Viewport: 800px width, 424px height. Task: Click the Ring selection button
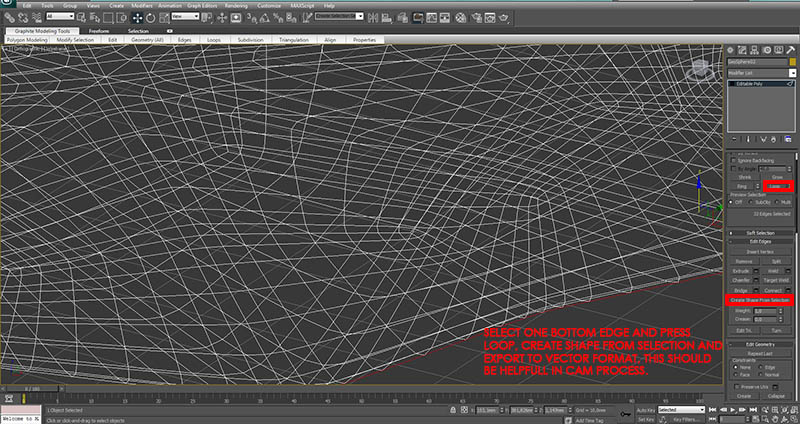click(741, 186)
